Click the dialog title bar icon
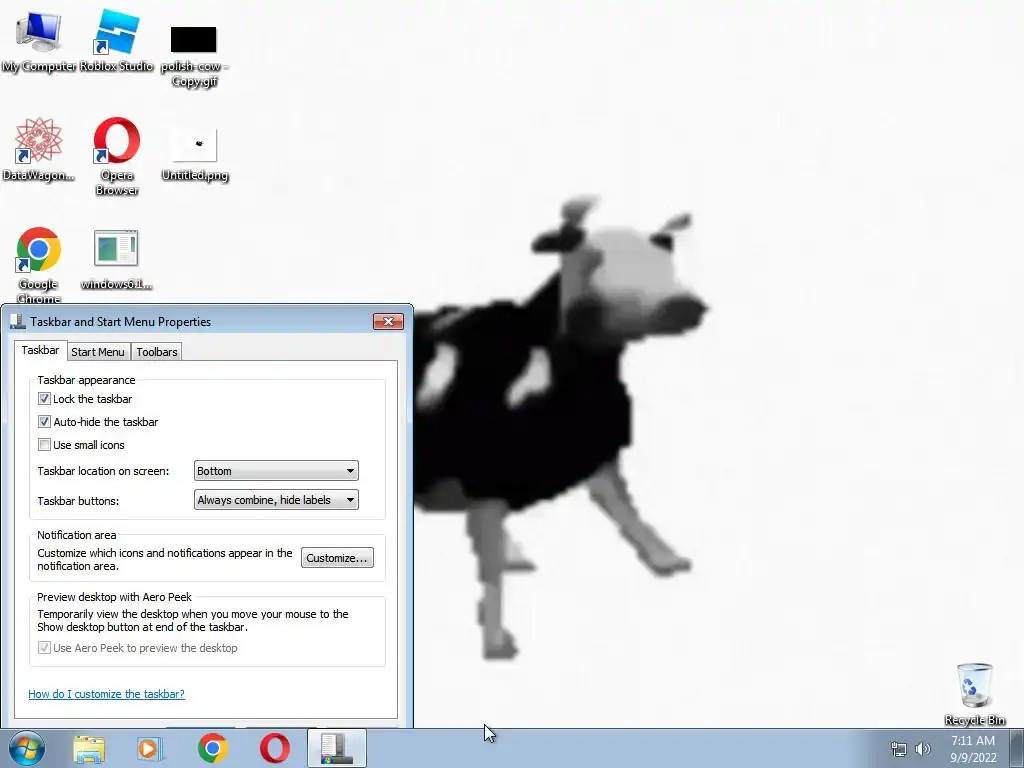Screen dimensions: 1024x768 pos(18,321)
